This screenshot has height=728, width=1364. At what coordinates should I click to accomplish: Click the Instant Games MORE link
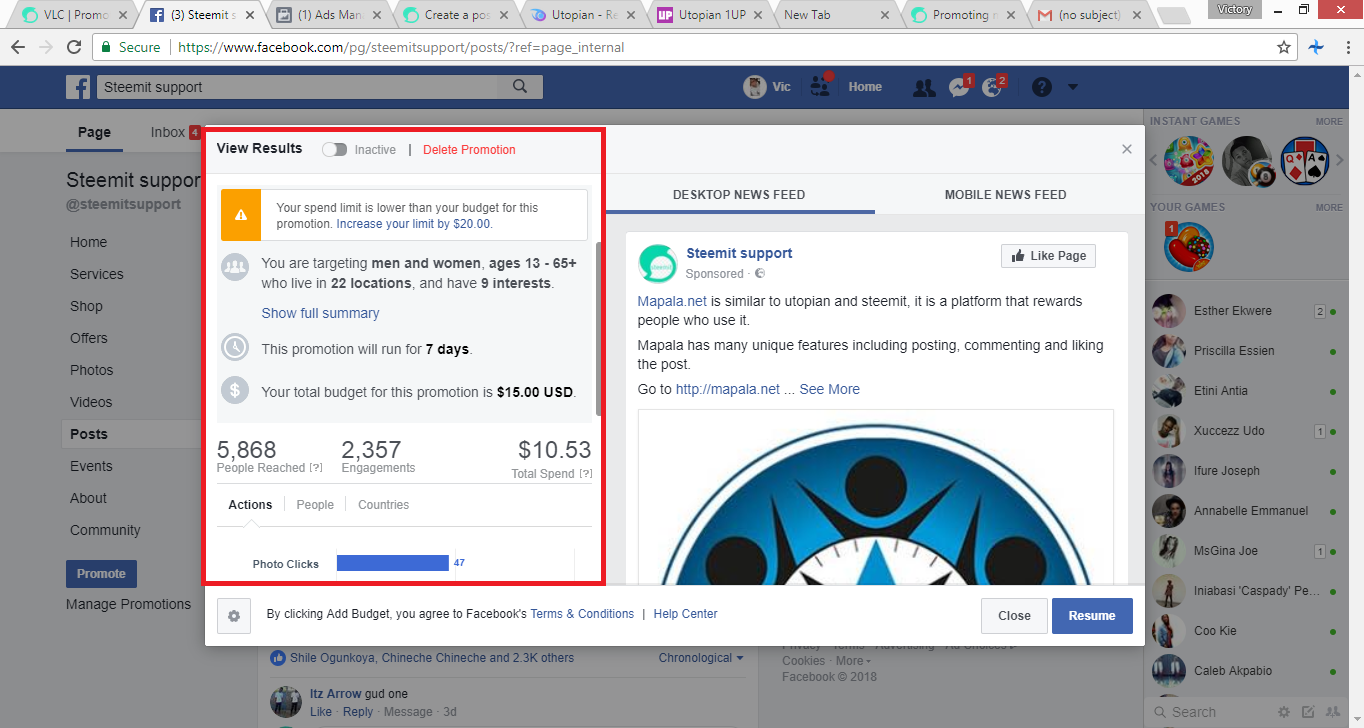point(1329,121)
